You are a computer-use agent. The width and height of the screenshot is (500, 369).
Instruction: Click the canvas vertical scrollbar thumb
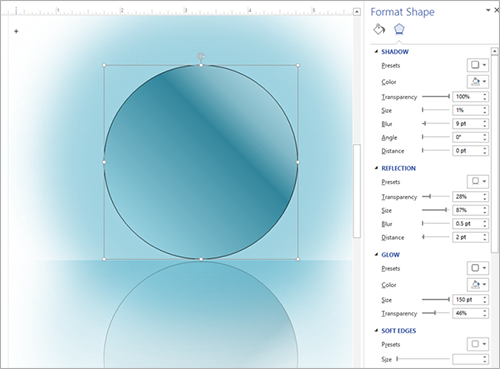pos(357,191)
